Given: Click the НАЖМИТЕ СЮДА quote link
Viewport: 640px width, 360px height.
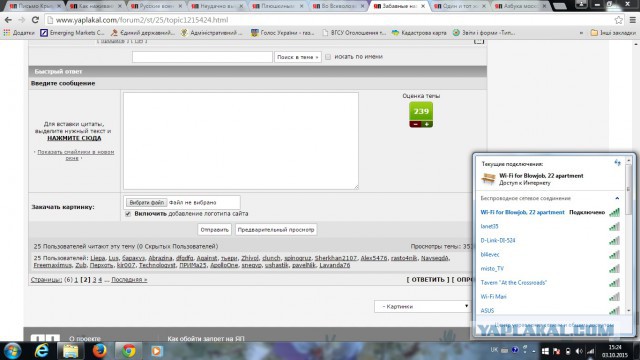Looking at the screenshot, I should click(74, 138).
